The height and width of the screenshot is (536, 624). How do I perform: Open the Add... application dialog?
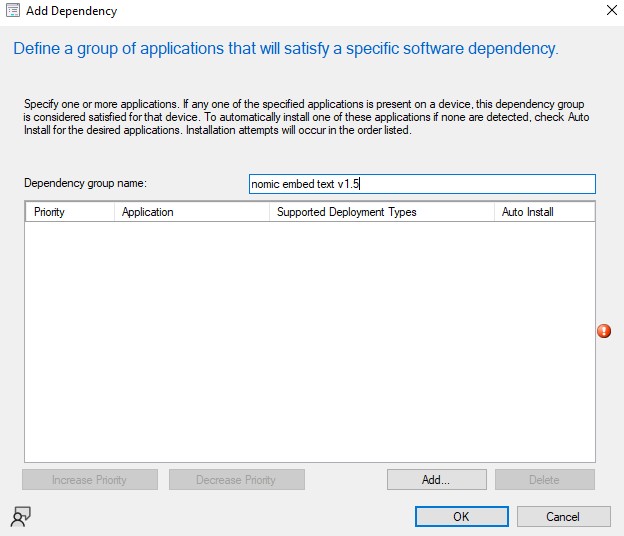coord(436,480)
